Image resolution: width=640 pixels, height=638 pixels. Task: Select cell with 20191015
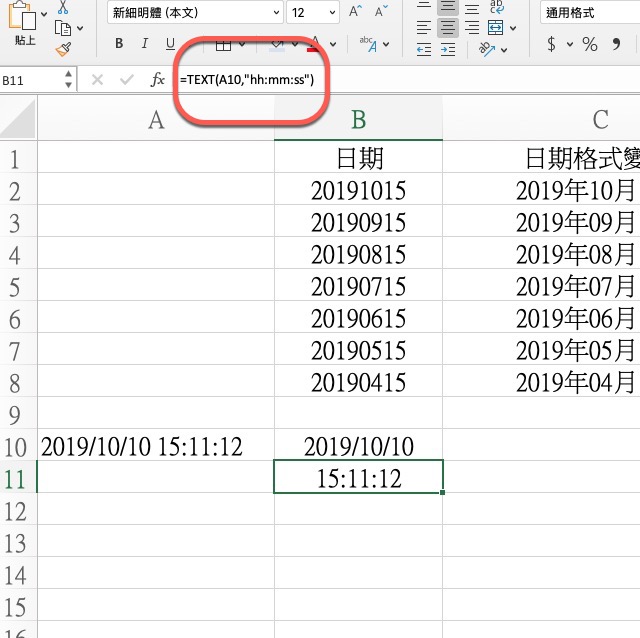(358, 191)
